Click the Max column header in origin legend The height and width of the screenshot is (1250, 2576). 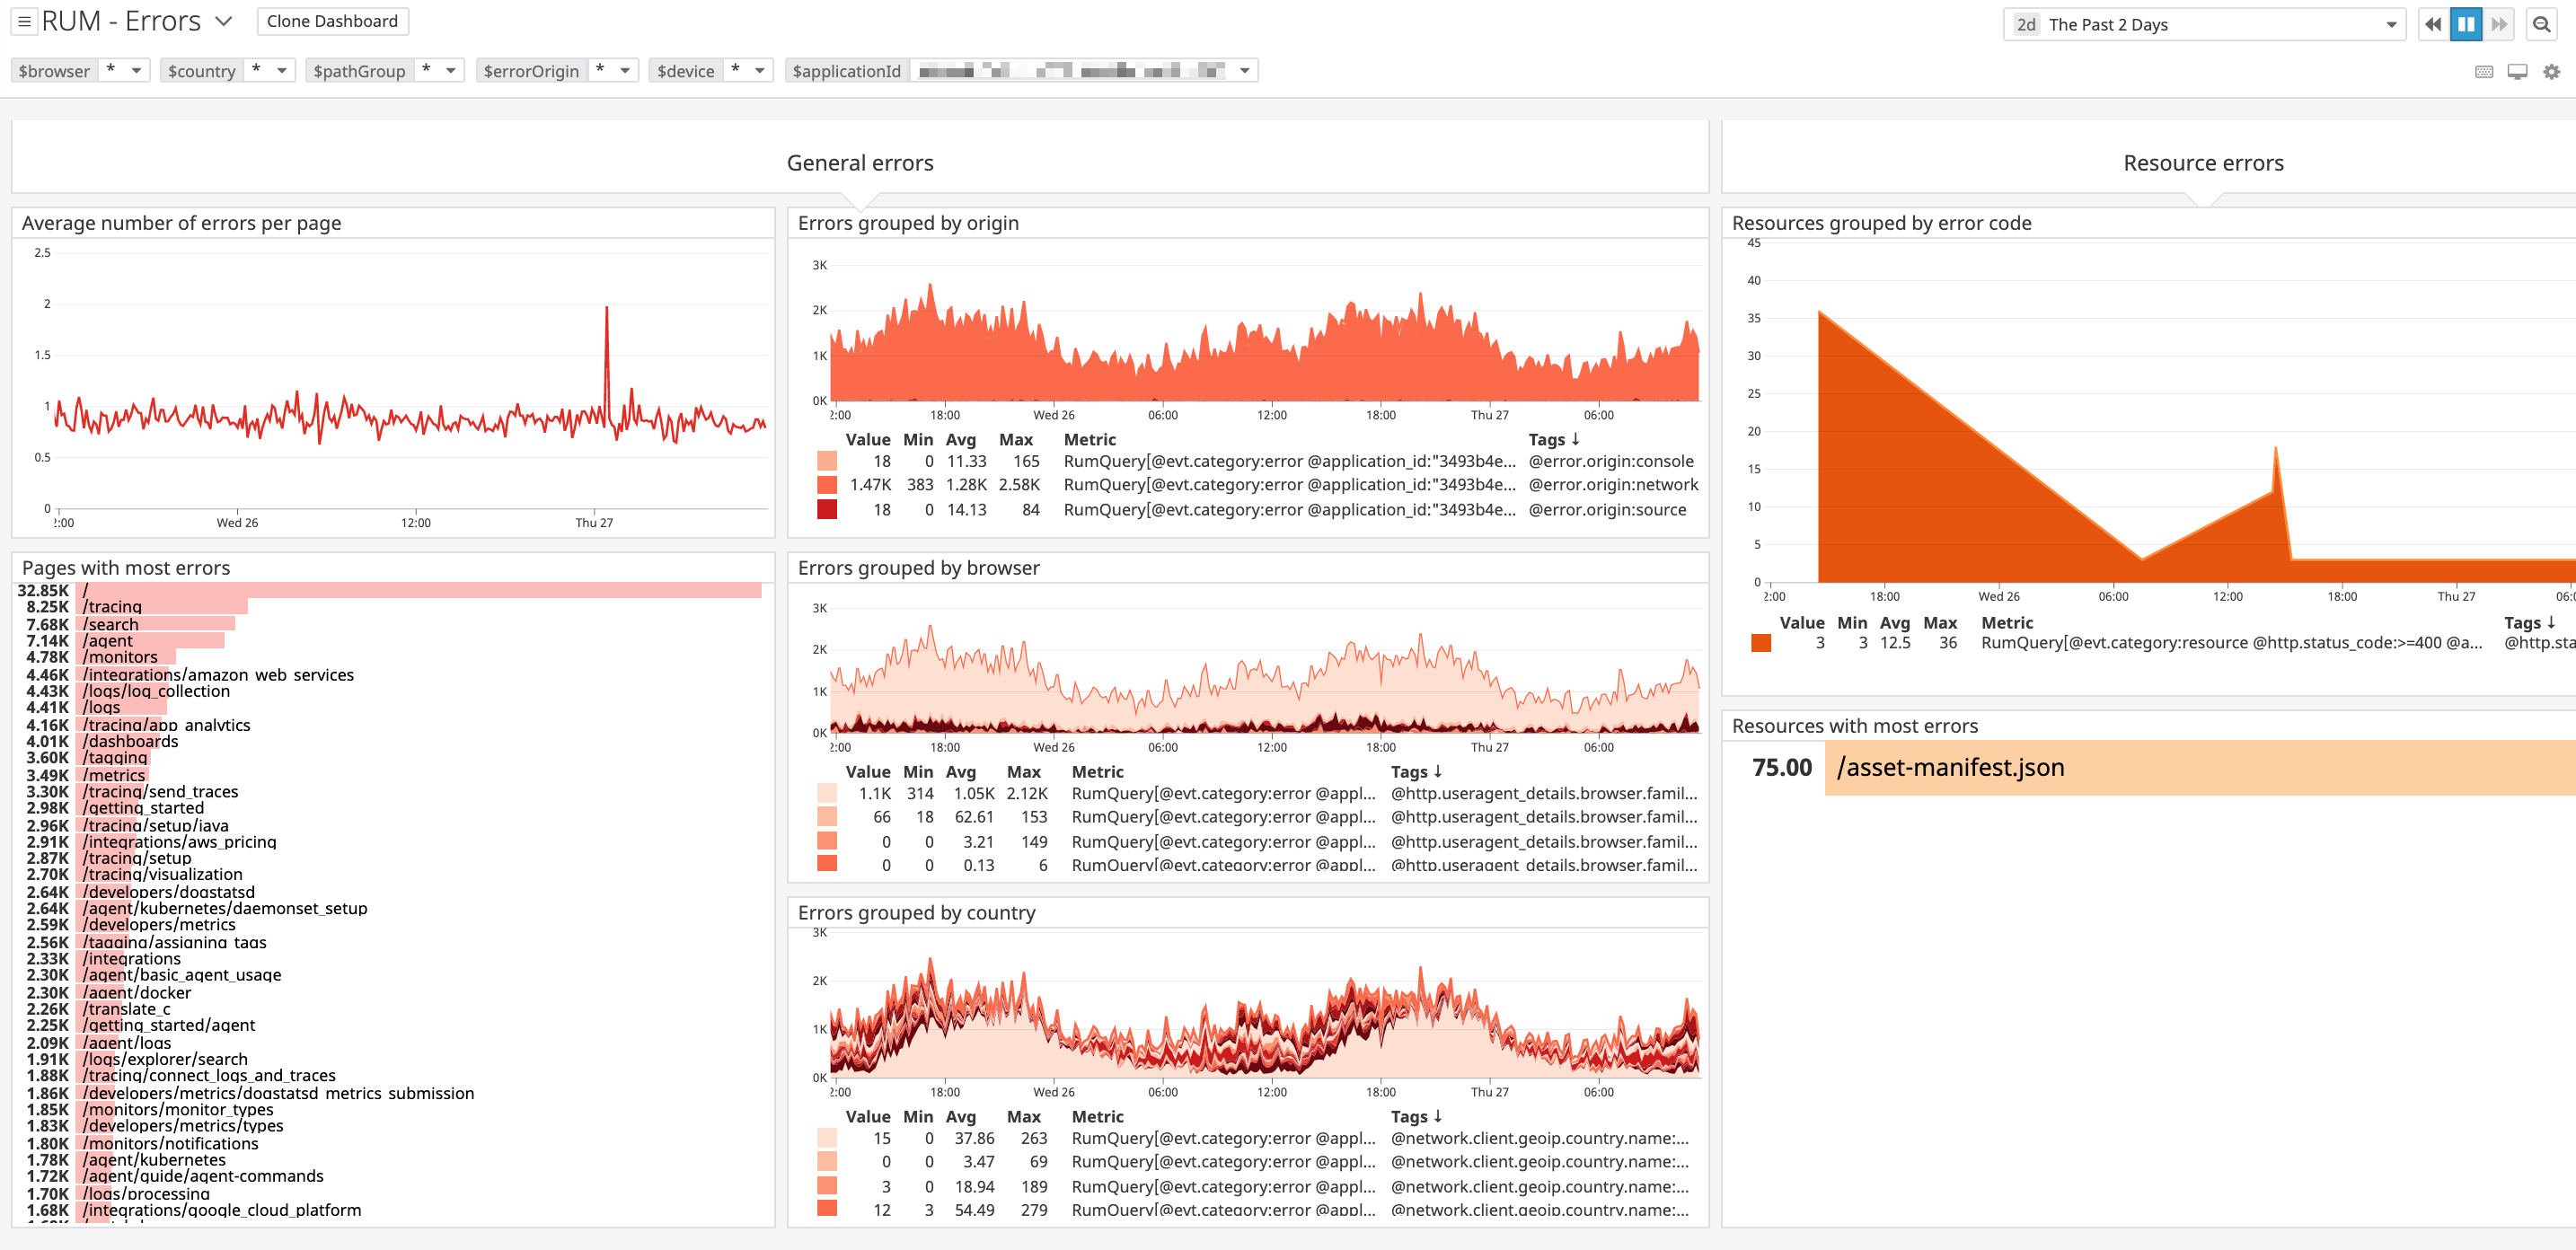tap(1016, 440)
